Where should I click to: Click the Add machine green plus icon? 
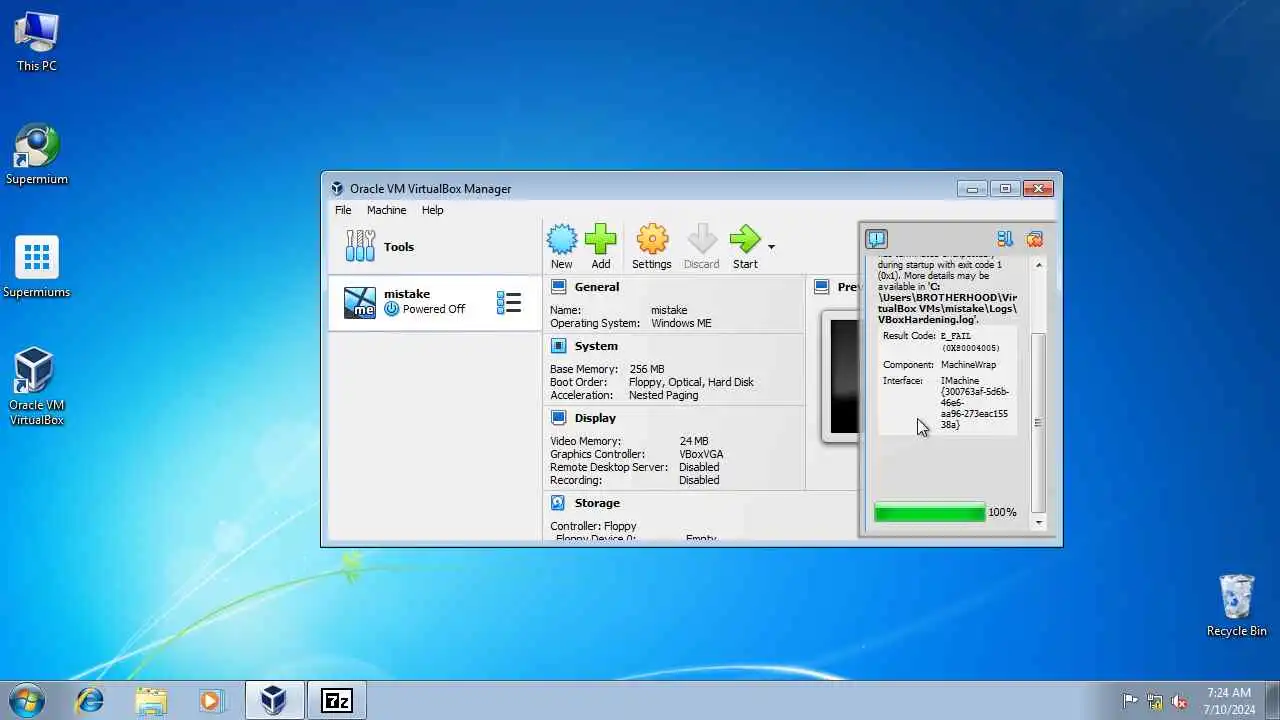pyautogui.click(x=601, y=247)
